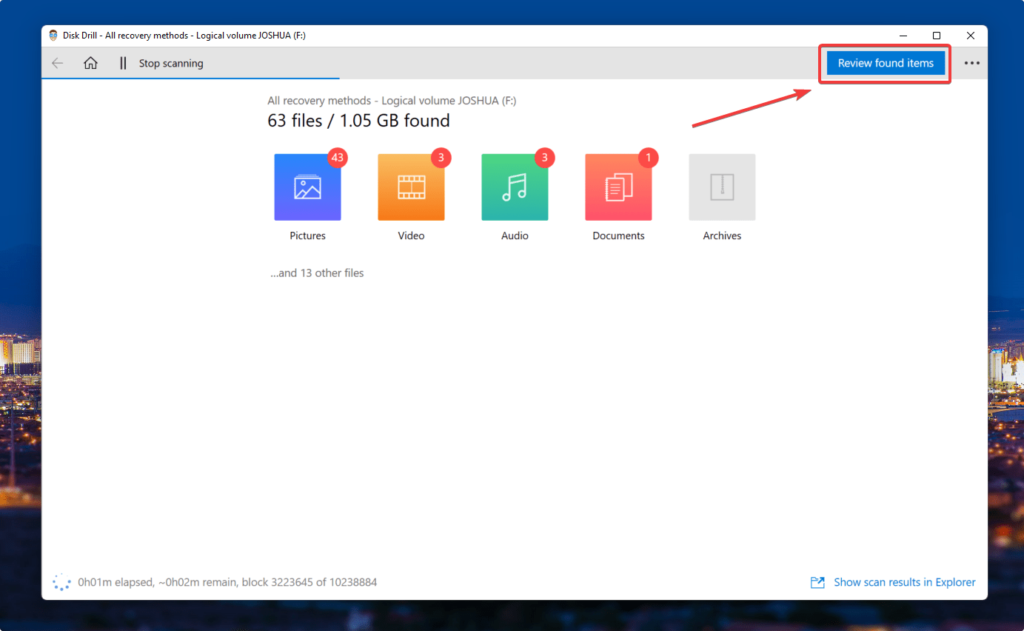Return to Disk Drill home screen

click(90, 62)
